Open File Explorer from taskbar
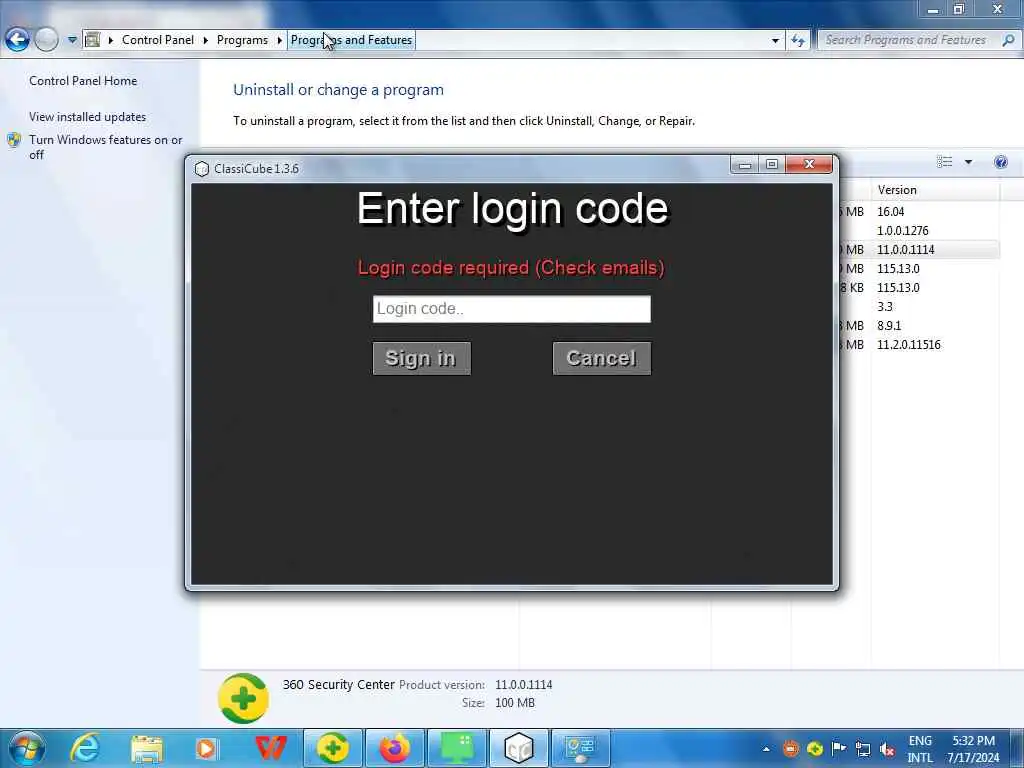The width and height of the screenshot is (1024, 768). tap(146, 748)
